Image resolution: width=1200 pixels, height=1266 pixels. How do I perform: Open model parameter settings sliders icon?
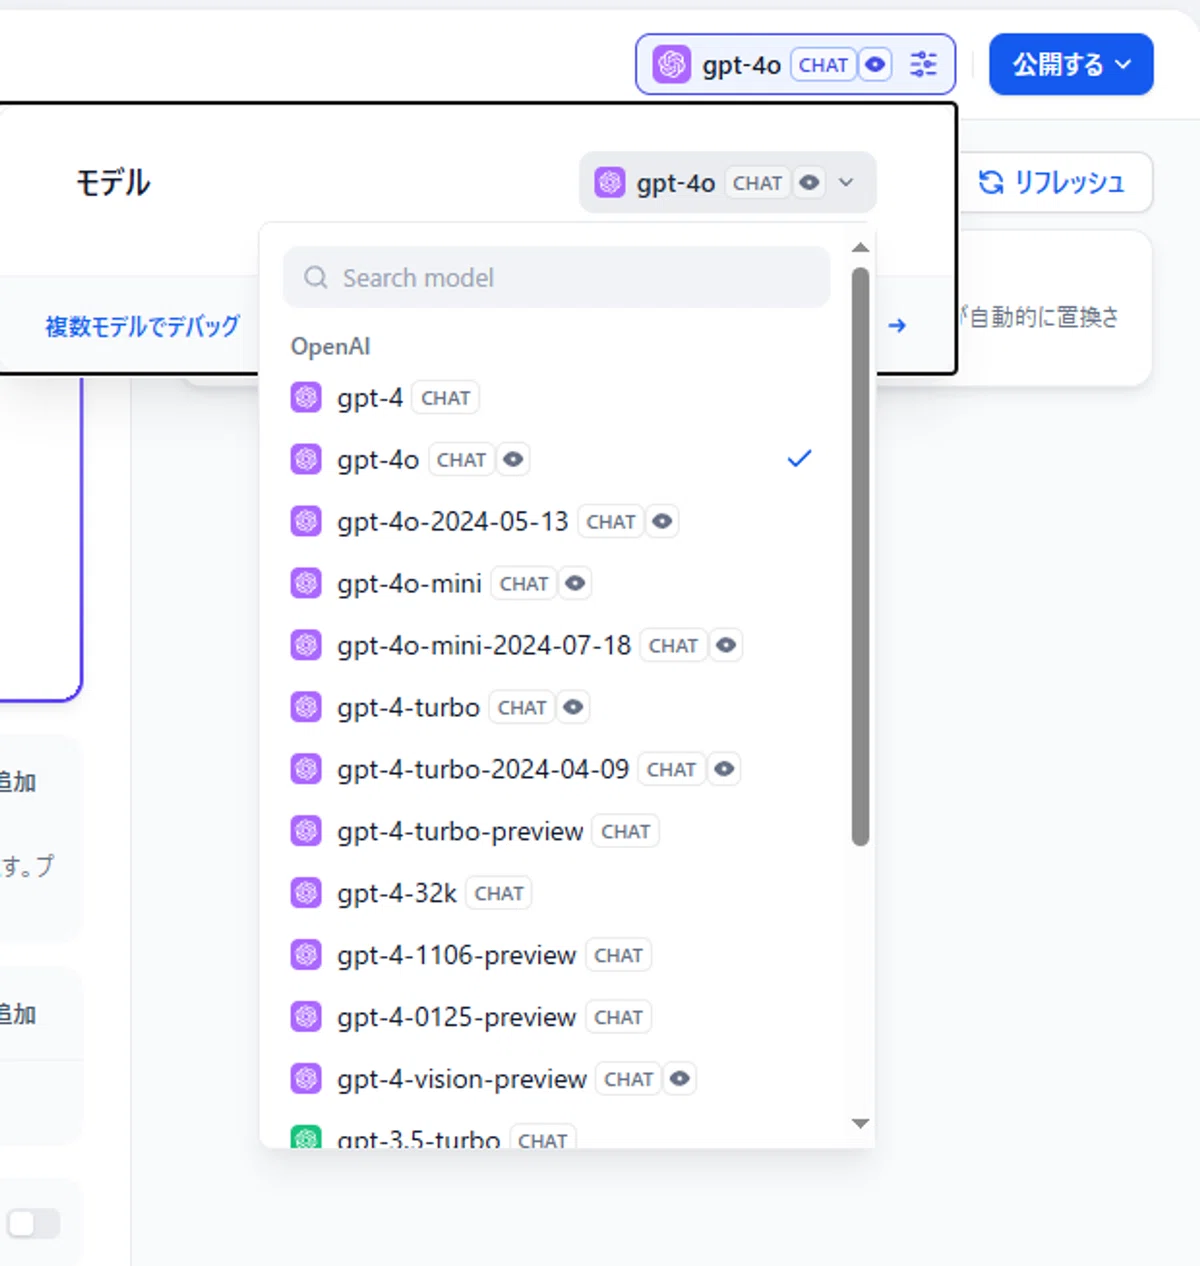(x=923, y=65)
